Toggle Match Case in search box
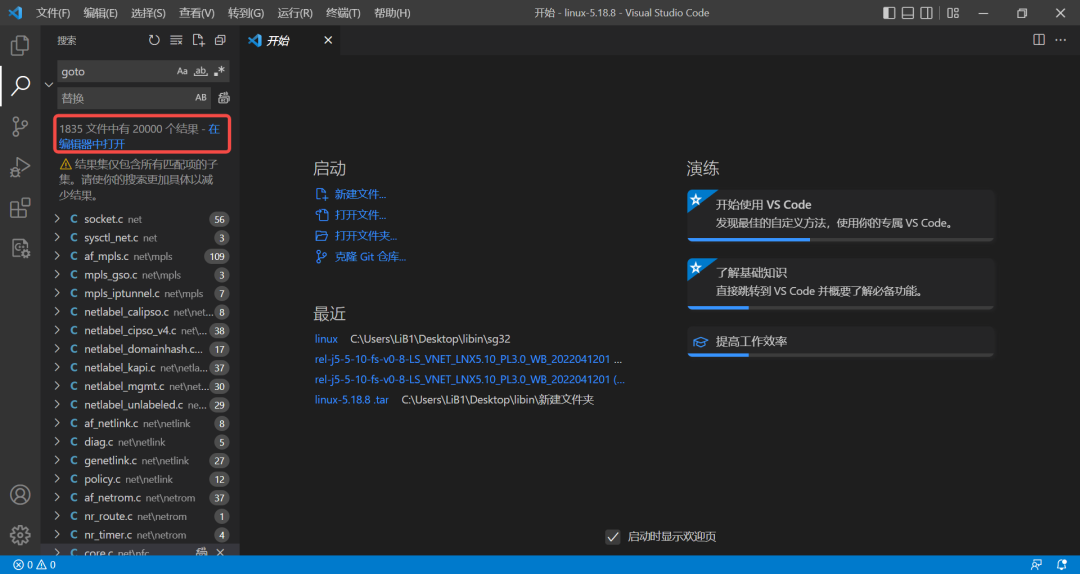 tap(182, 71)
